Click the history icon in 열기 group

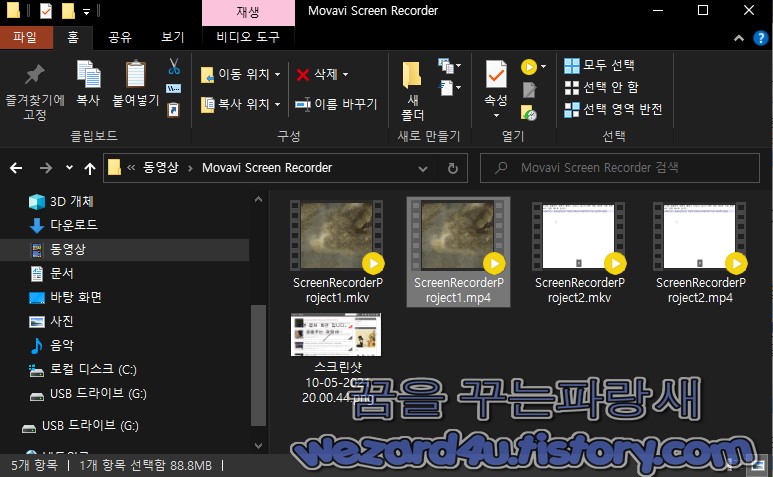(x=529, y=113)
